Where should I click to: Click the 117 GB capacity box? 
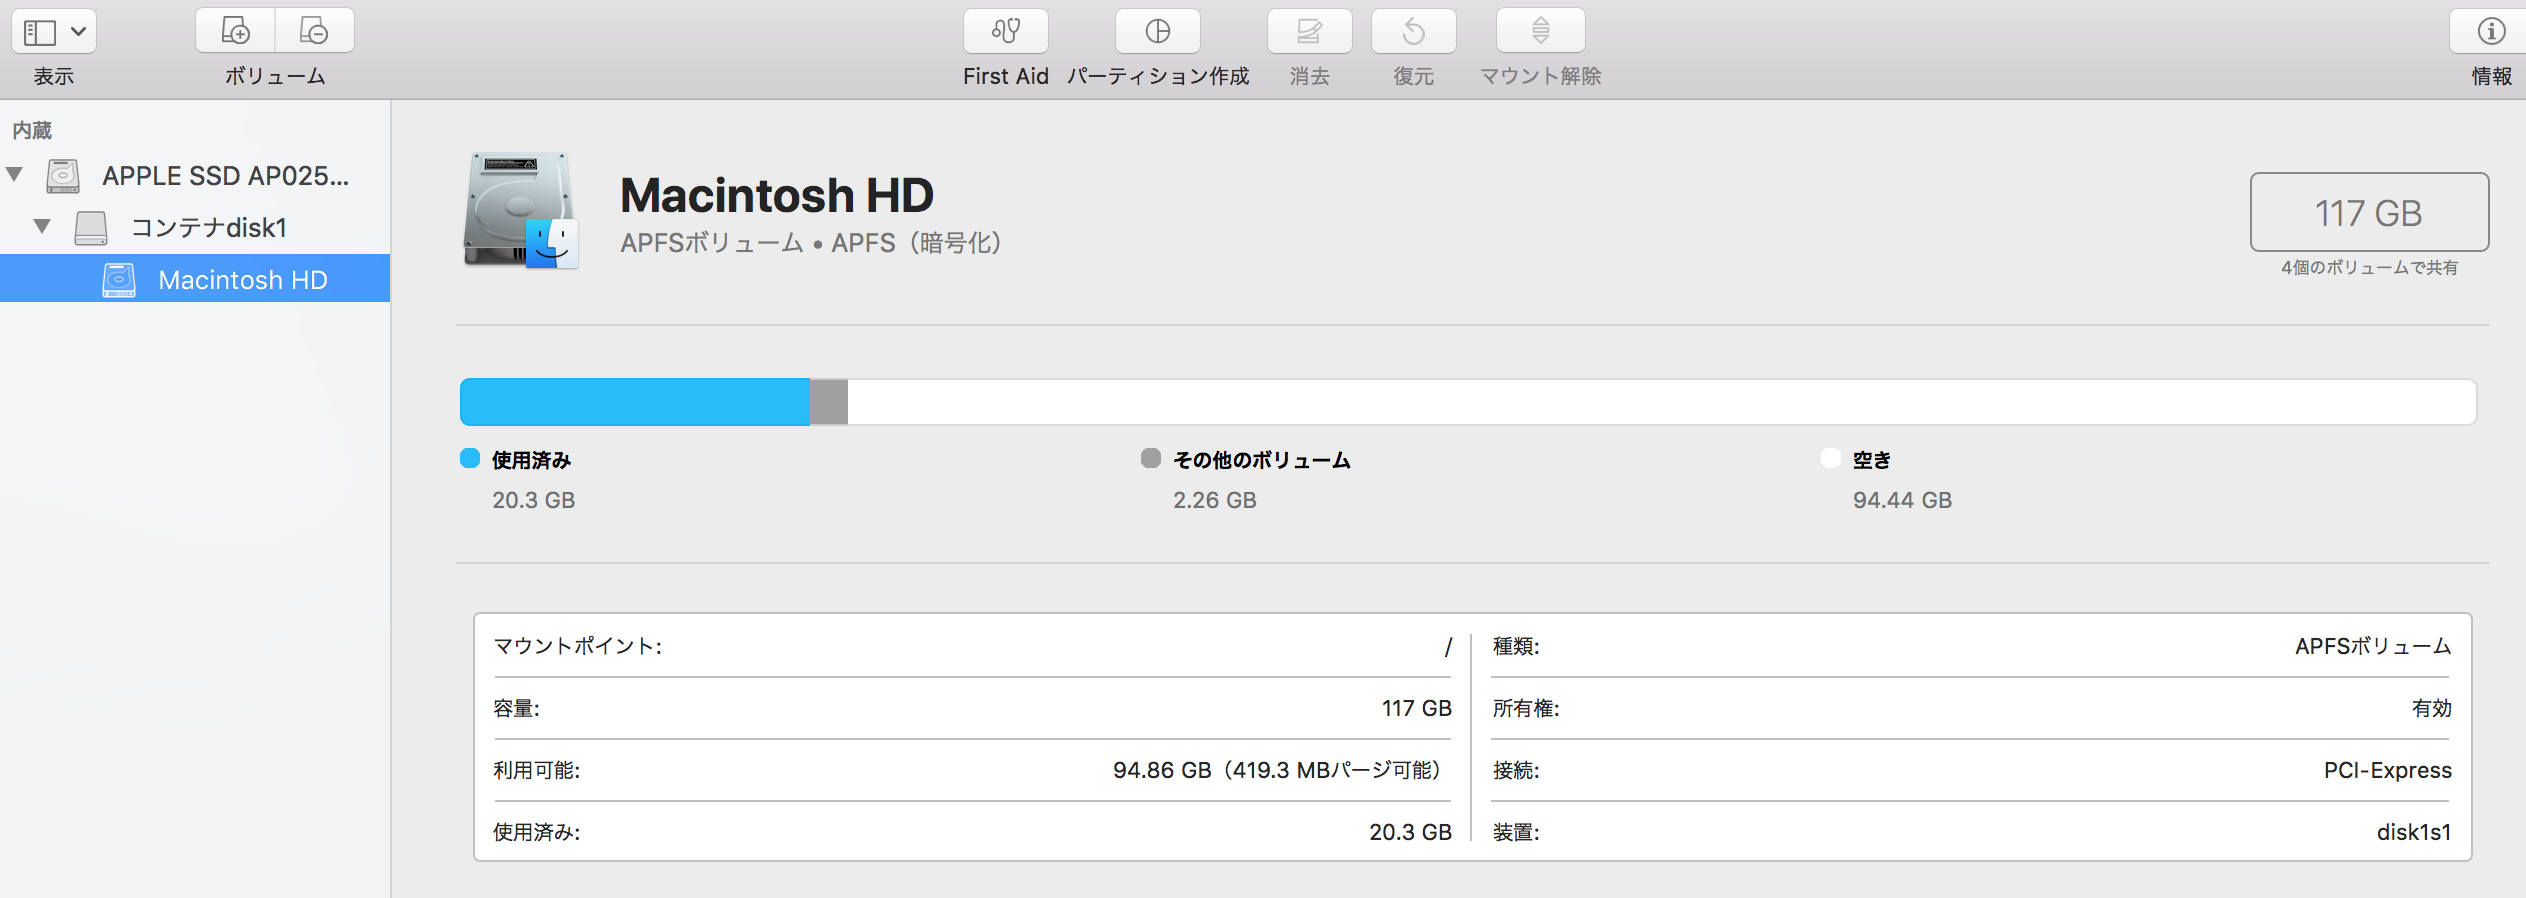point(2368,212)
